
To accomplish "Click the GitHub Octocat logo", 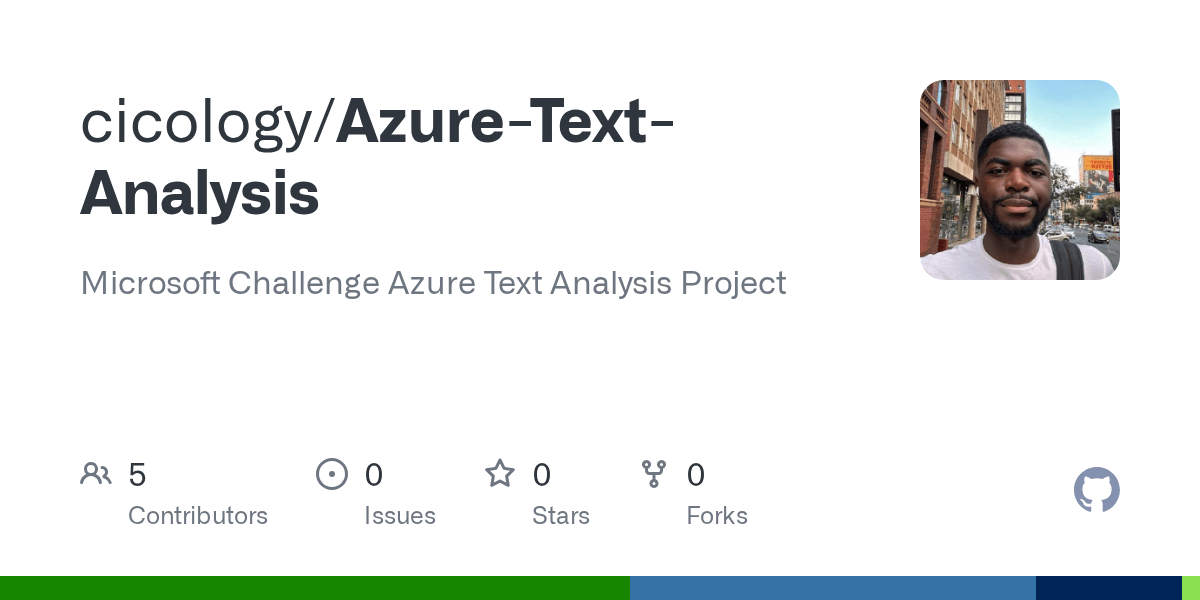I will click(1096, 490).
